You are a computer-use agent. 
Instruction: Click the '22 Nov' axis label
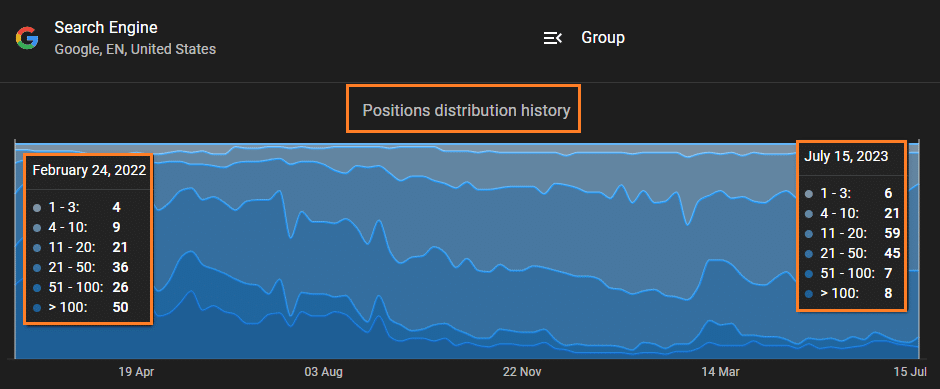click(522, 372)
